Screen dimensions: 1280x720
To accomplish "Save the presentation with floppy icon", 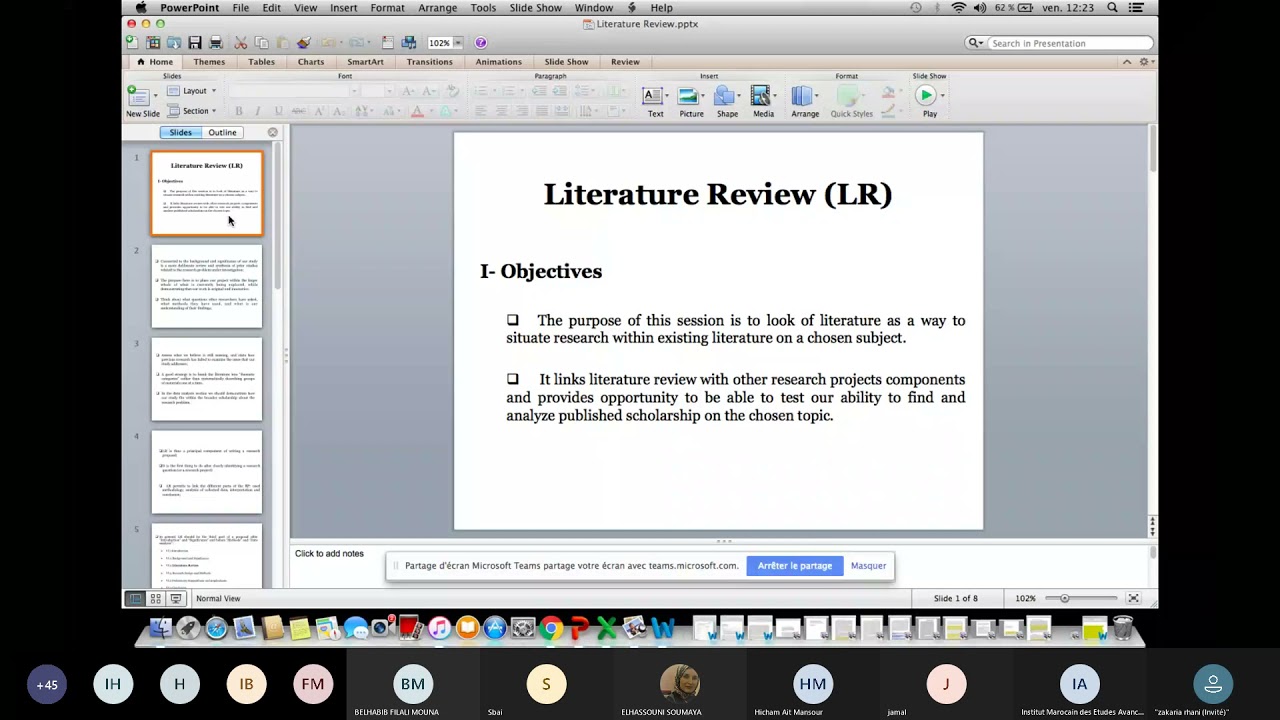I will [x=195, y=43].
